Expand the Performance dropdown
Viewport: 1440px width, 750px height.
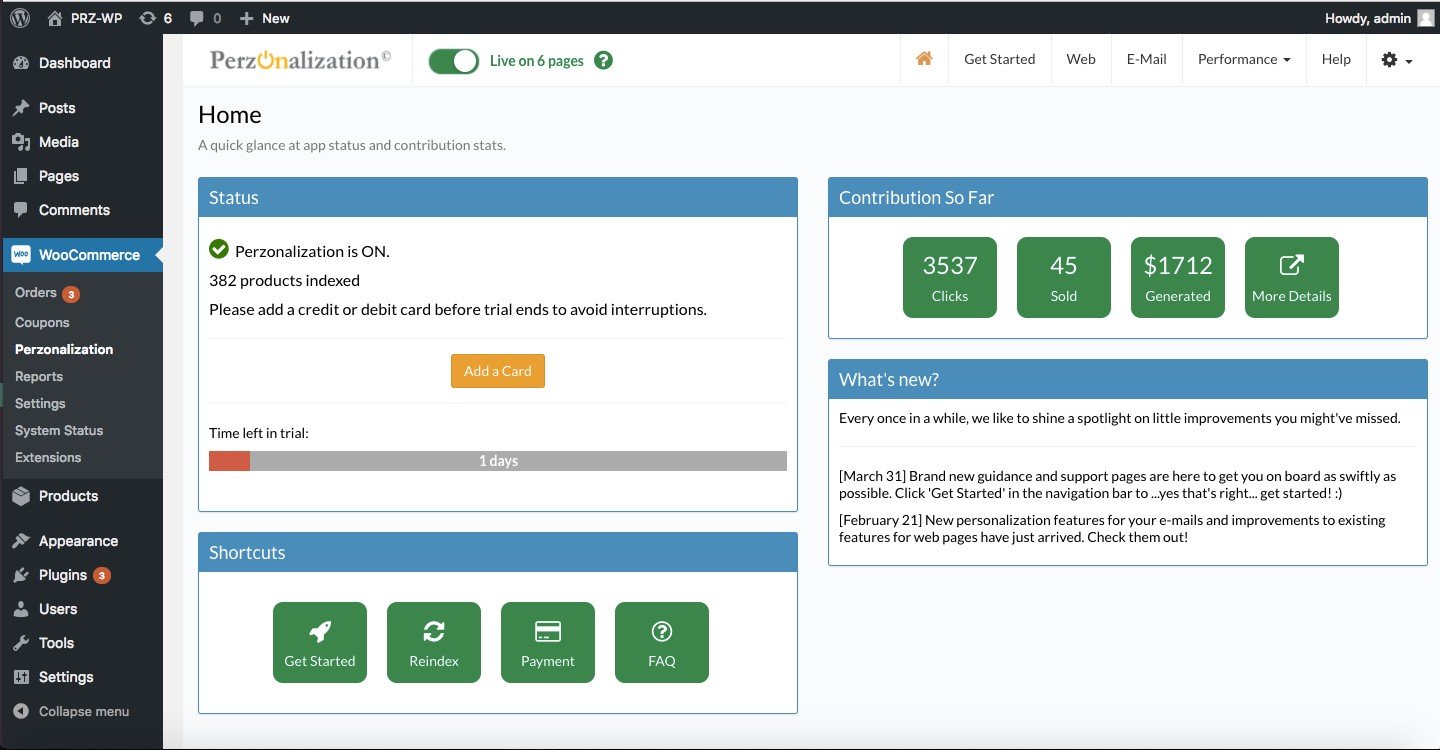click(1244, 59)
